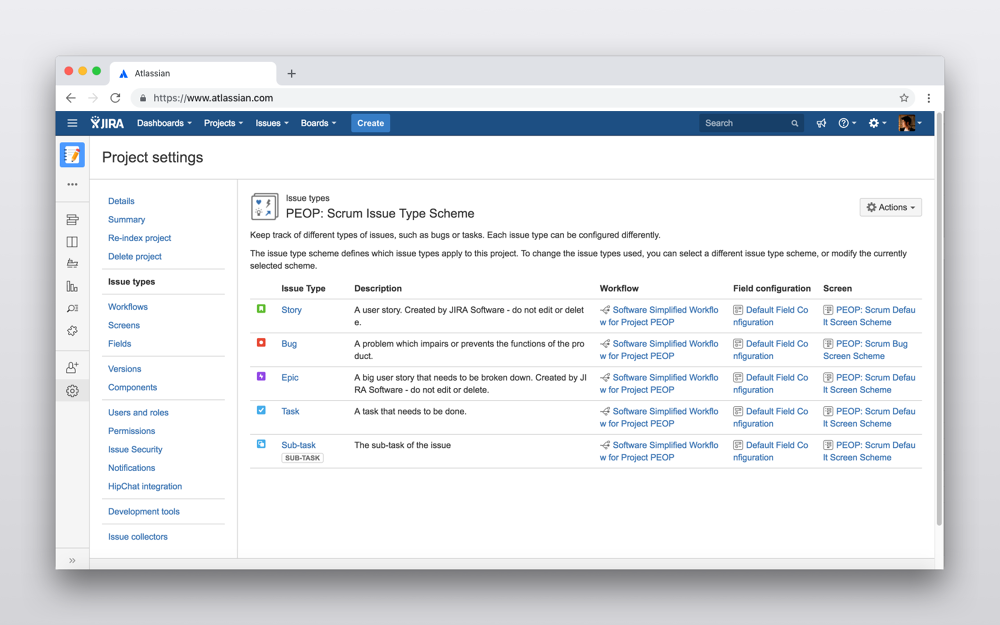
Task: Click the issue search magnifier icon in sidebar
Action: pos(72,309)
